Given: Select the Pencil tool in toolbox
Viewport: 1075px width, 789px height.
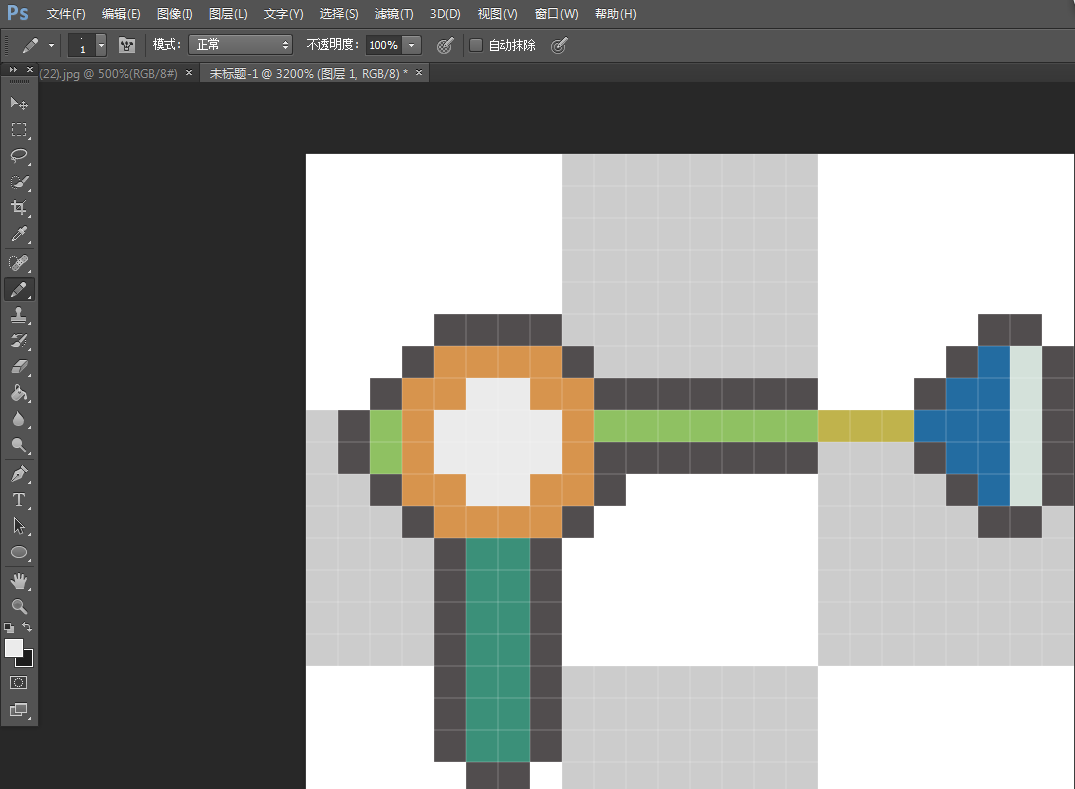Looking at the screenshot, I should (19, 289).
